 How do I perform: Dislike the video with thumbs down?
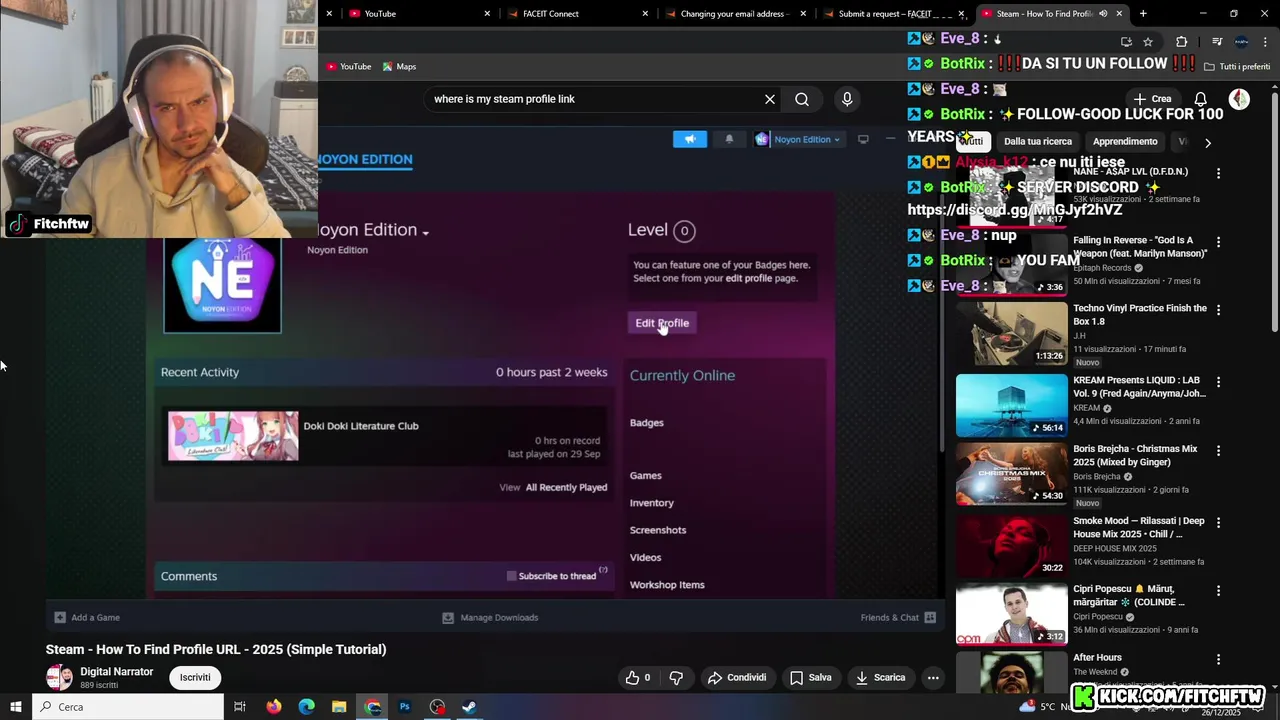click(x=676, y=677)
